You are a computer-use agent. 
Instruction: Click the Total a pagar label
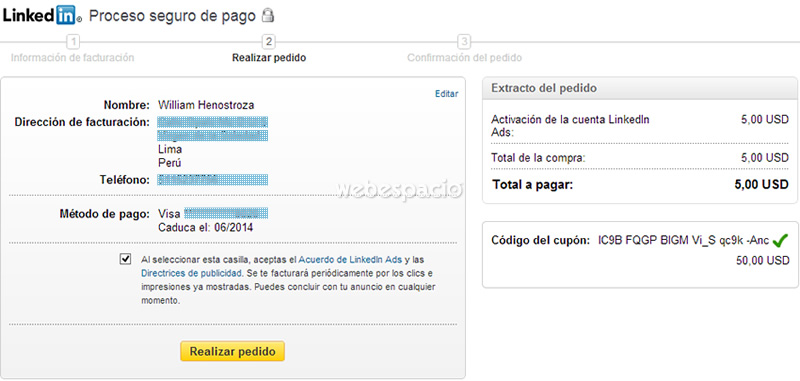tap(533, 185)
